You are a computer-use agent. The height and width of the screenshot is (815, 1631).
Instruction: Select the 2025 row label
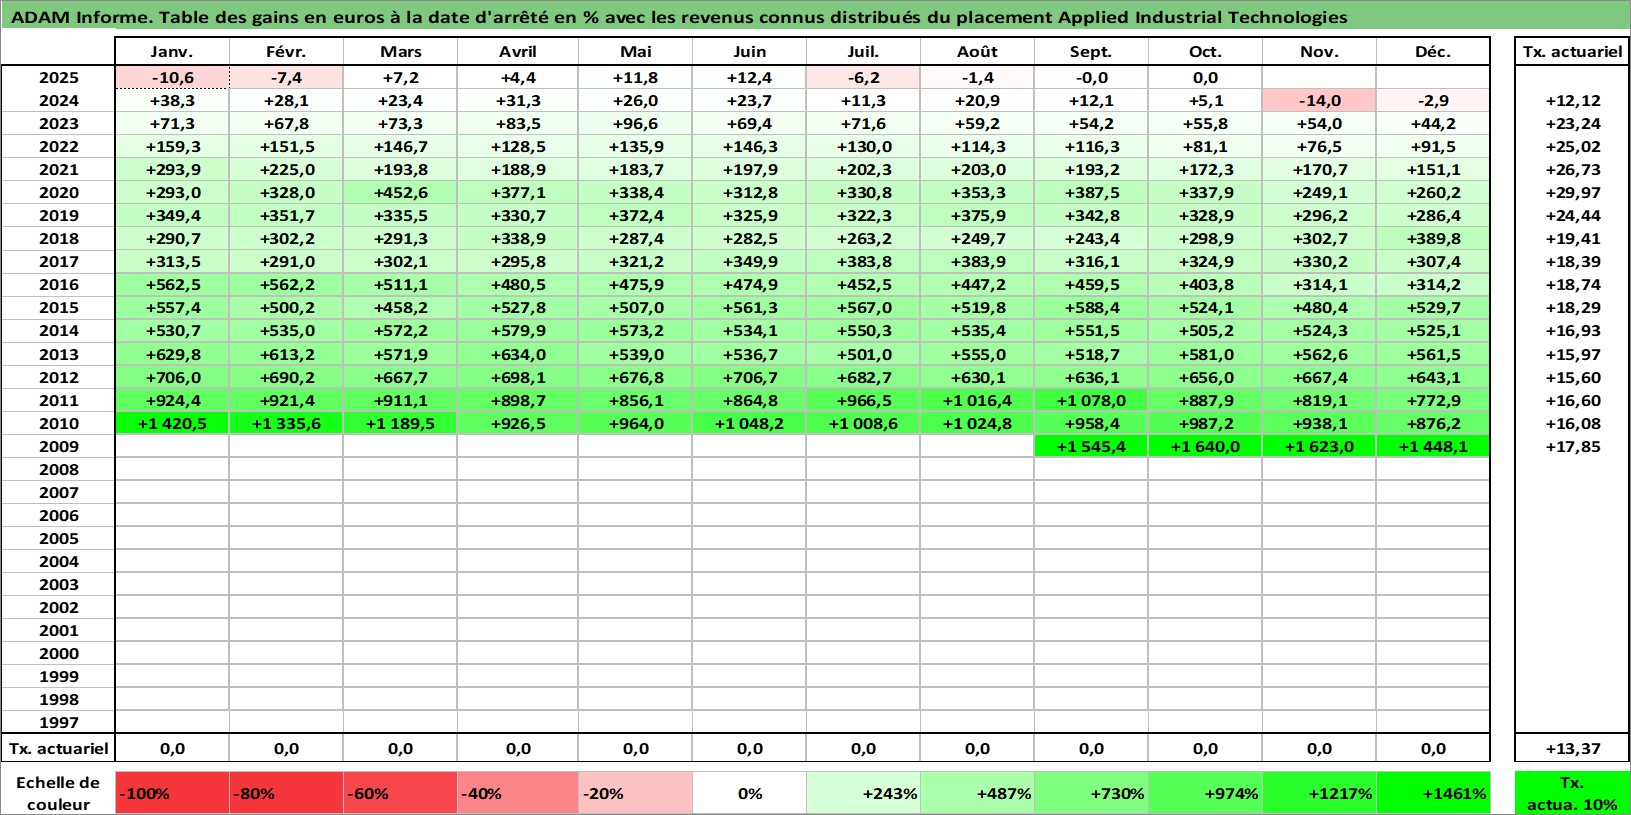point(58,77)
